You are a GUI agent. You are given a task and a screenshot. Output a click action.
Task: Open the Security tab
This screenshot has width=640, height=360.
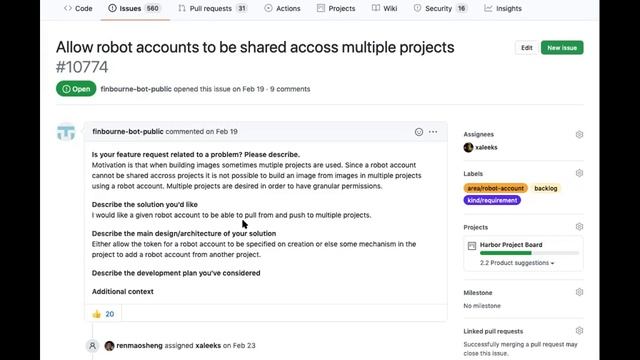click(x=440, y=8)
